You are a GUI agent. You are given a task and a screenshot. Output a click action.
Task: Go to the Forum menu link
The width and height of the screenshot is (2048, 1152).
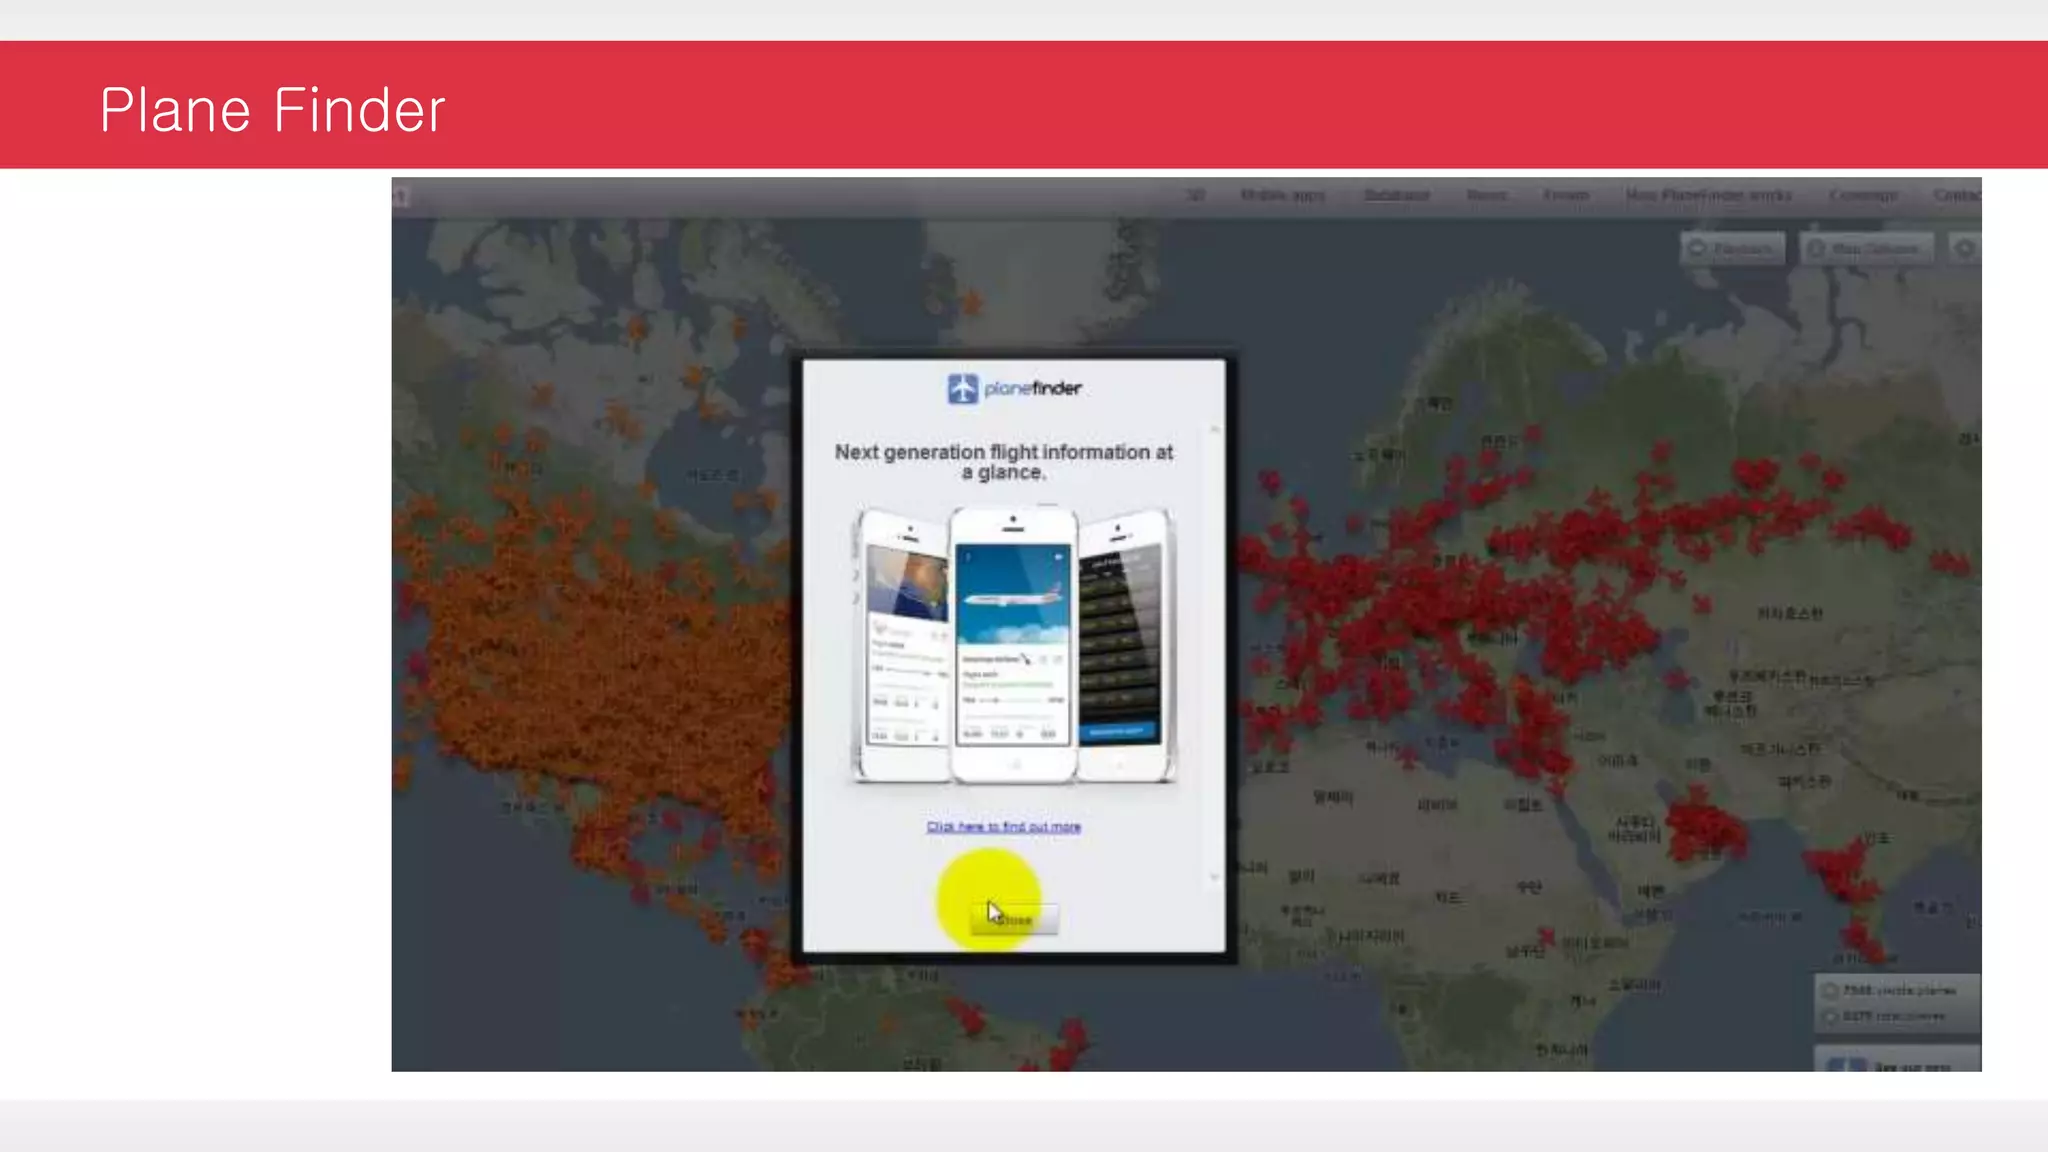(x=1565, y=195)
